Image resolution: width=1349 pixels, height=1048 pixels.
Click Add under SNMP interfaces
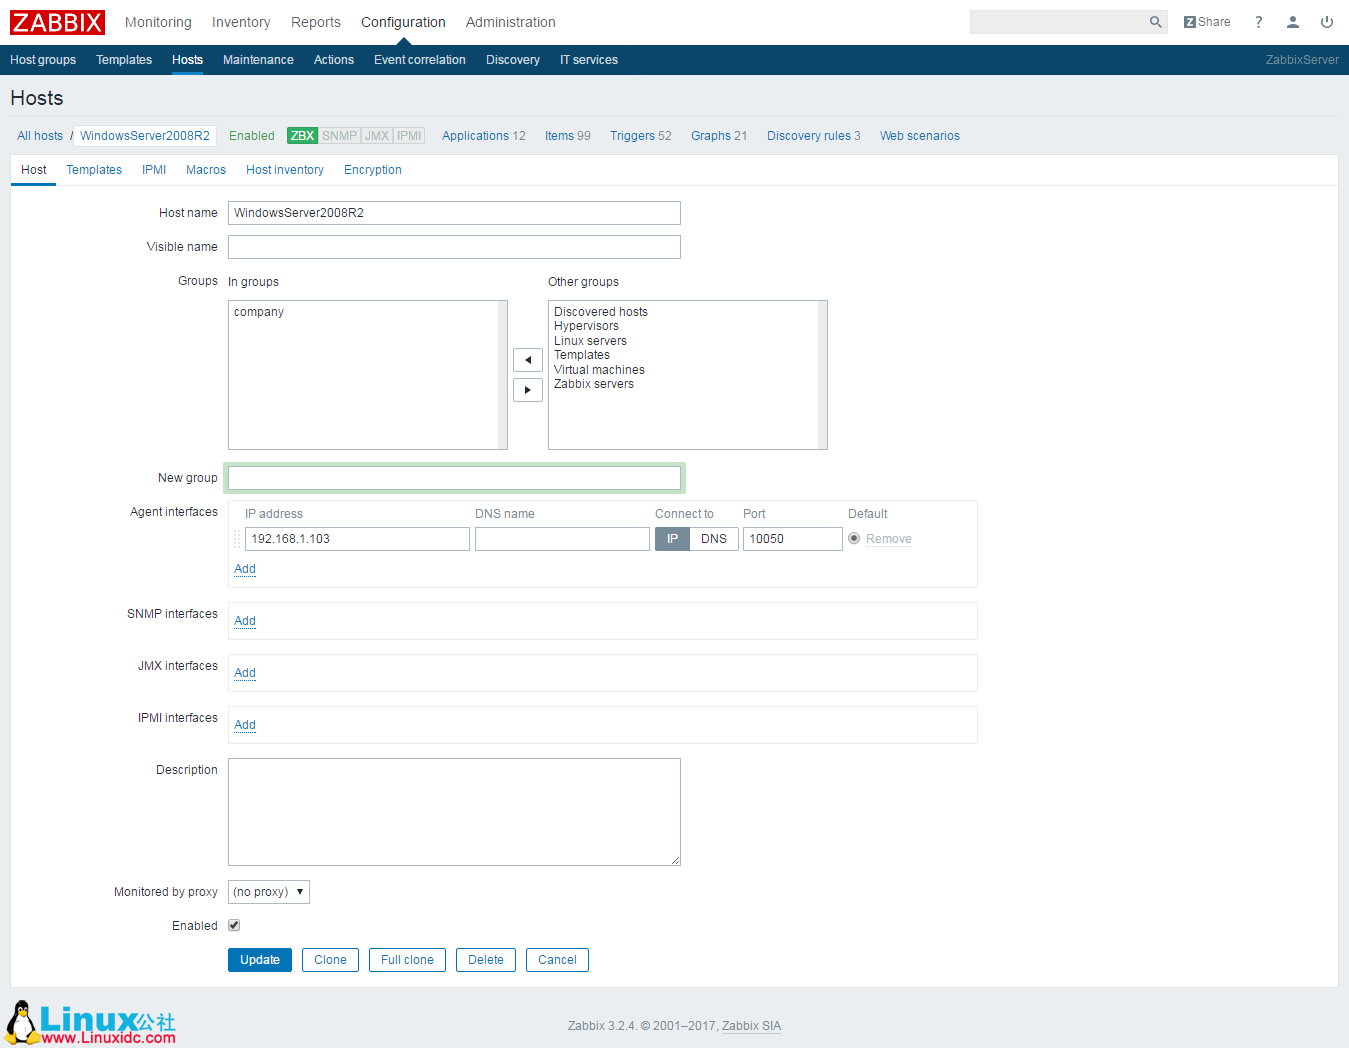point(244,620)
